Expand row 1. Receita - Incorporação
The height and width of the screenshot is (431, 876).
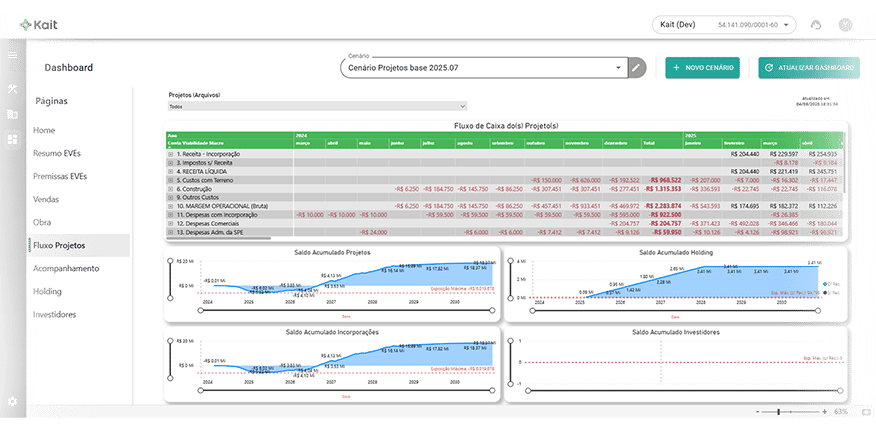tap(170, 154)
